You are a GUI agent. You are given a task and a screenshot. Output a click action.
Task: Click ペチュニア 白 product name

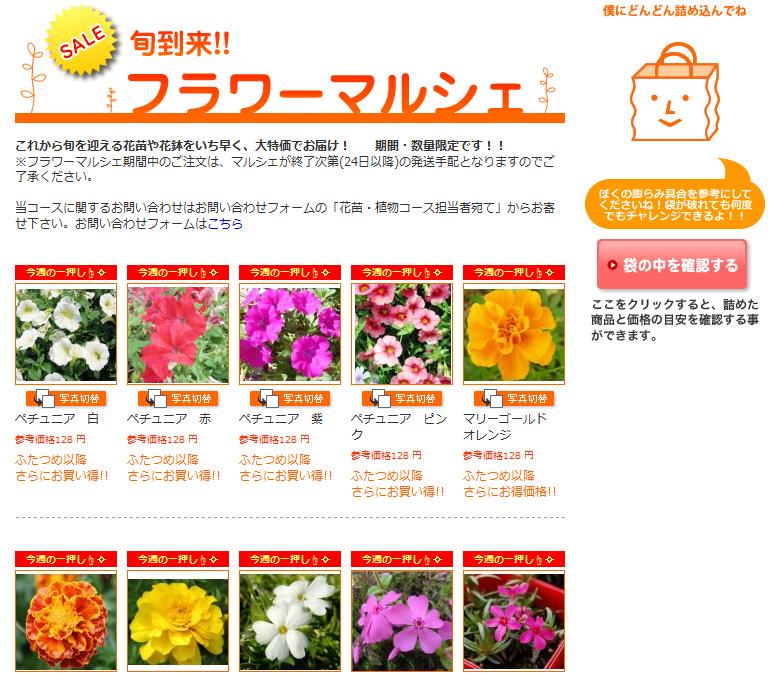pyautogui.click(x=57, y=419)
